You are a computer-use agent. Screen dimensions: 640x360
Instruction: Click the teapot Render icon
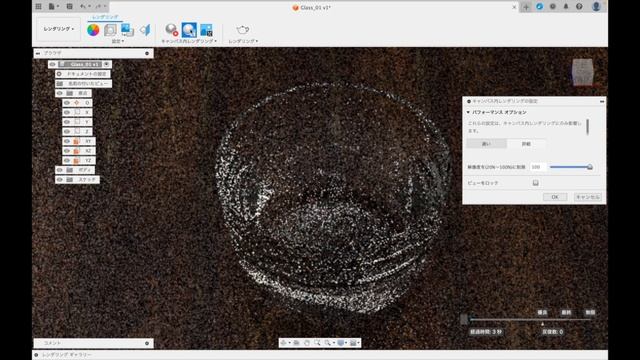(x=242, y=30)
